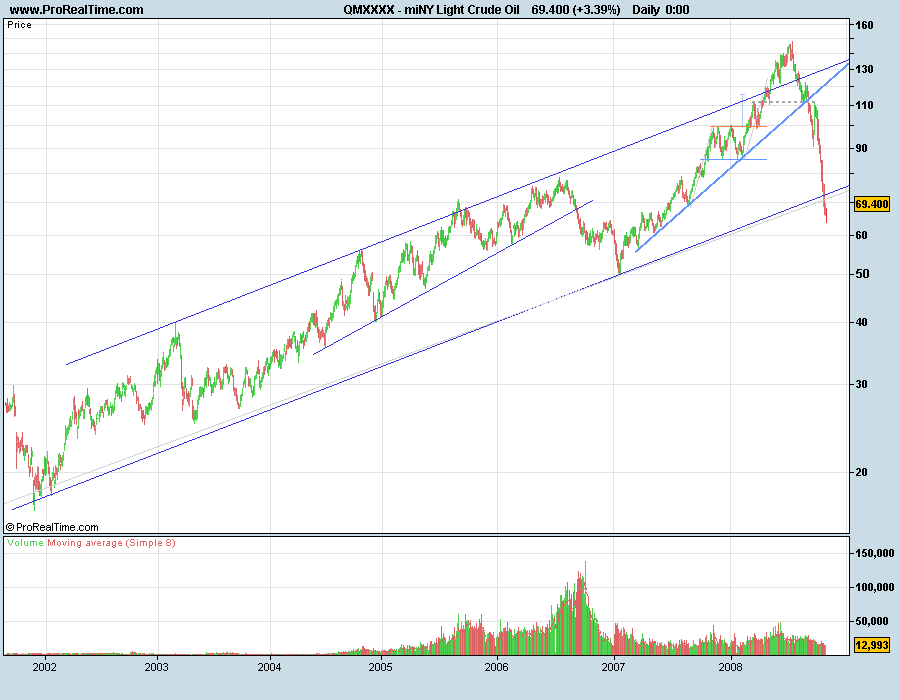Click the 2003 year label on time axis
The width and height of the screenshot is (900, 700).
pyautogui.click(x=157, y=667)
